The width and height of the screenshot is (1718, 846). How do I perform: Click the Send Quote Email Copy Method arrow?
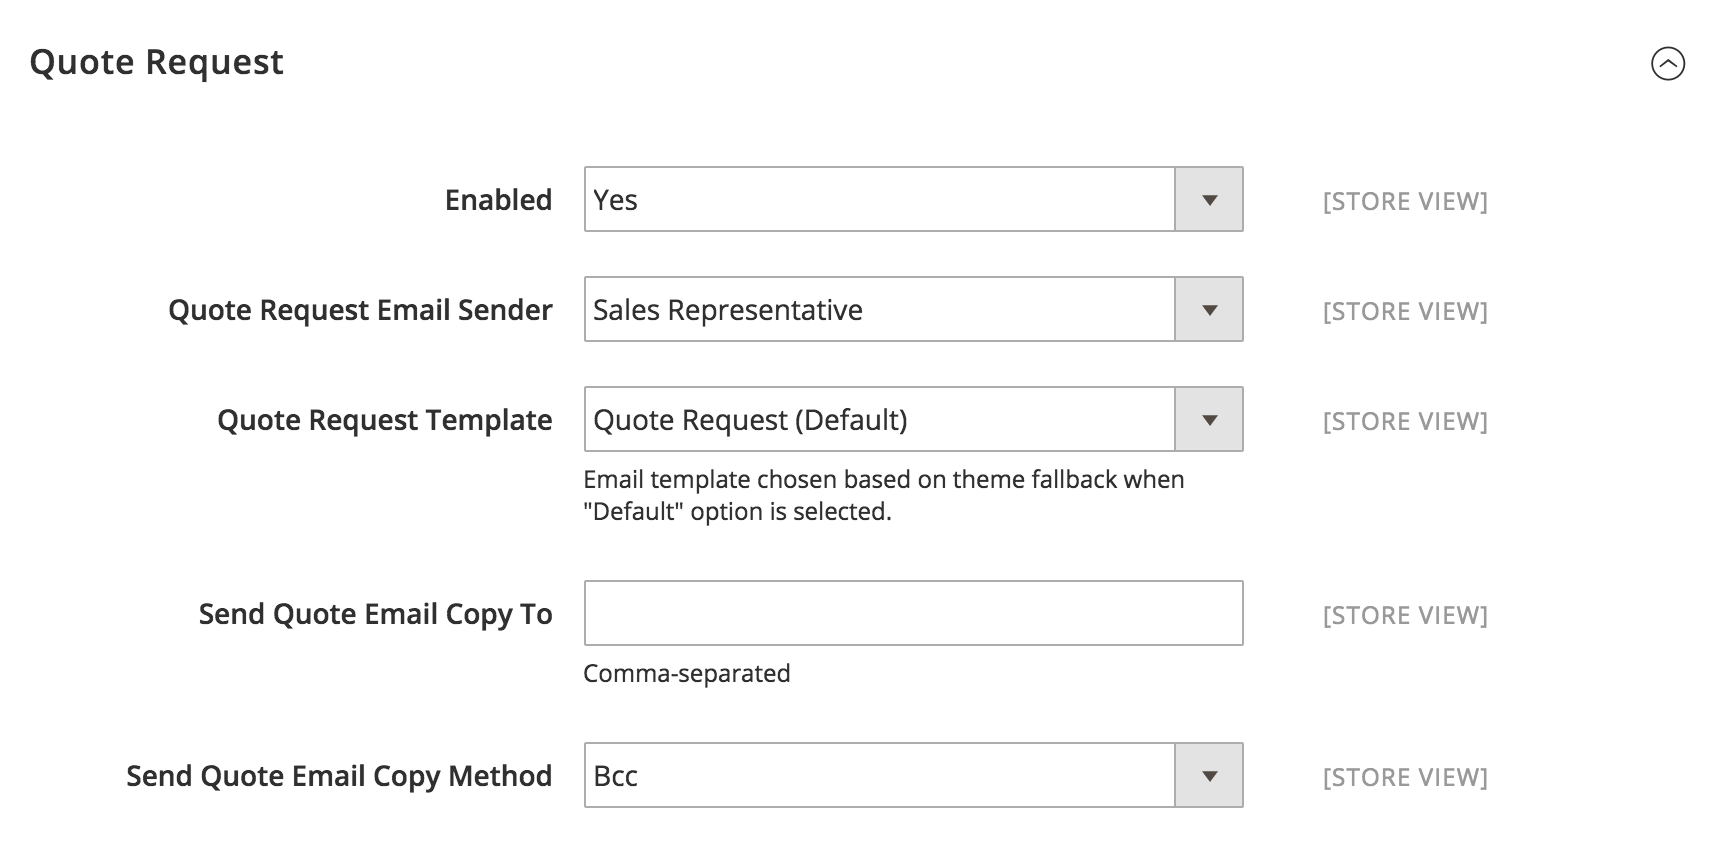click(1208, 776)
